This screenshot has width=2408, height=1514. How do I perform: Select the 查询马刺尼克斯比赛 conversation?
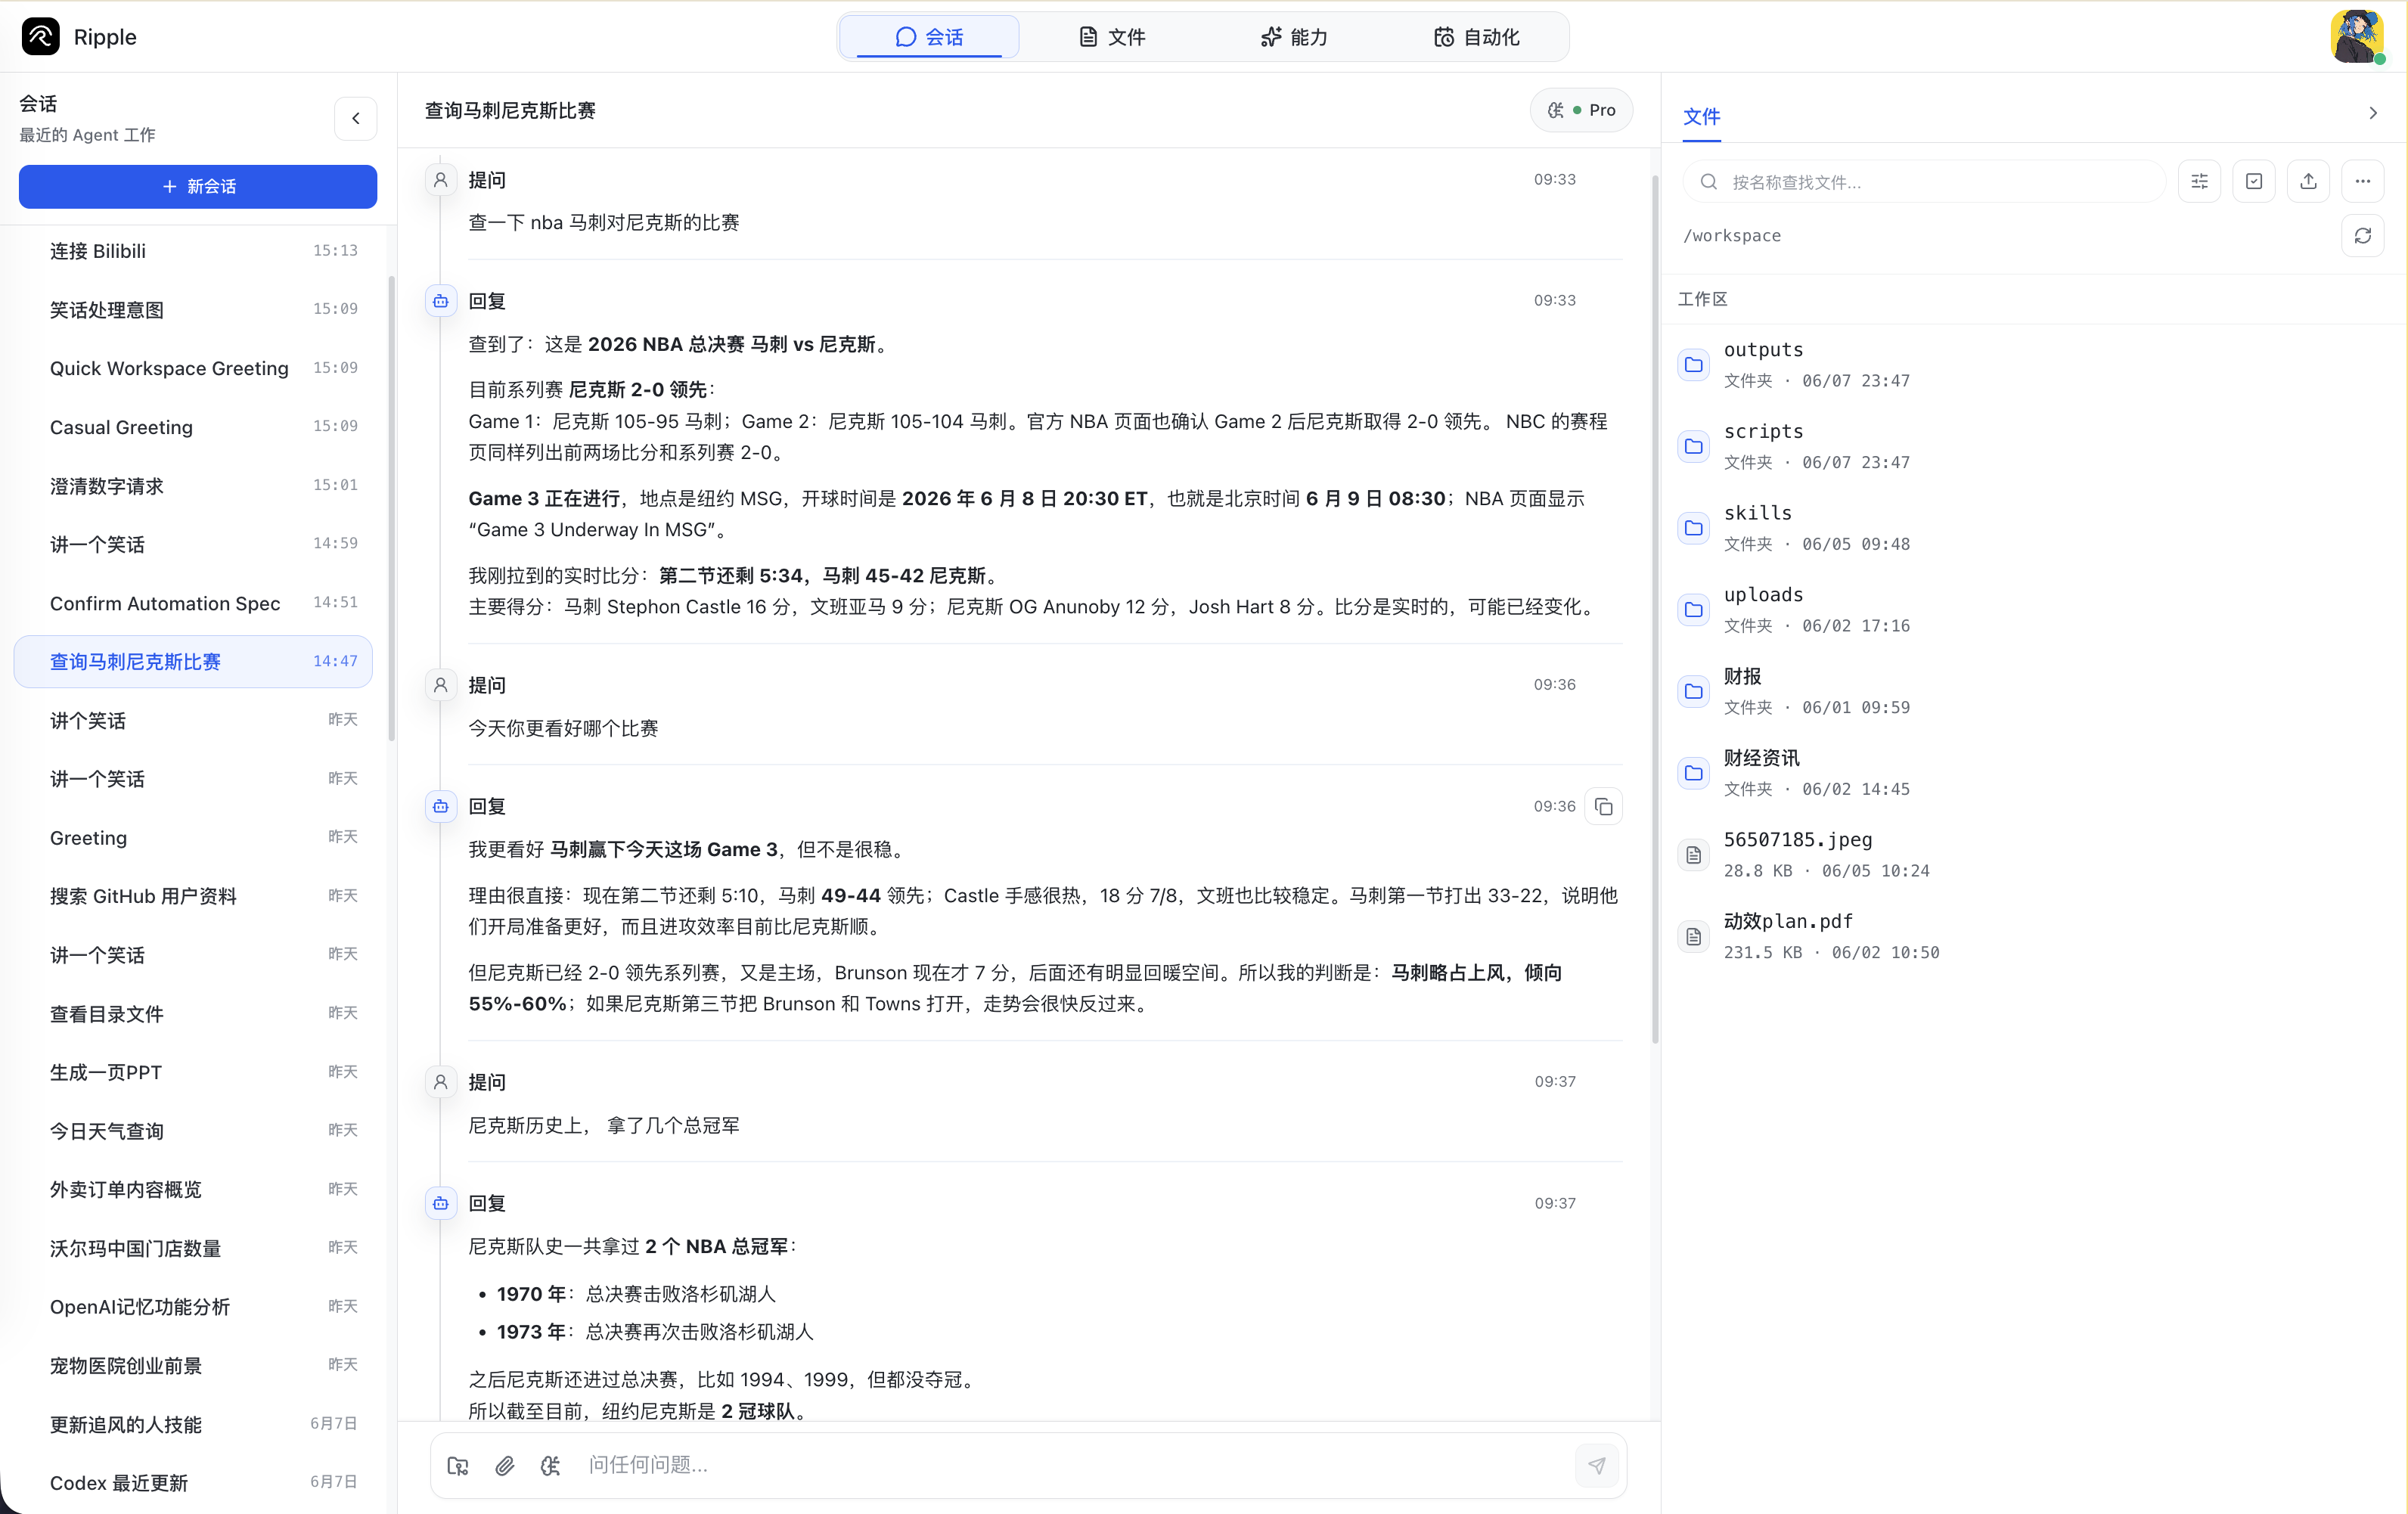coord(194,661)
